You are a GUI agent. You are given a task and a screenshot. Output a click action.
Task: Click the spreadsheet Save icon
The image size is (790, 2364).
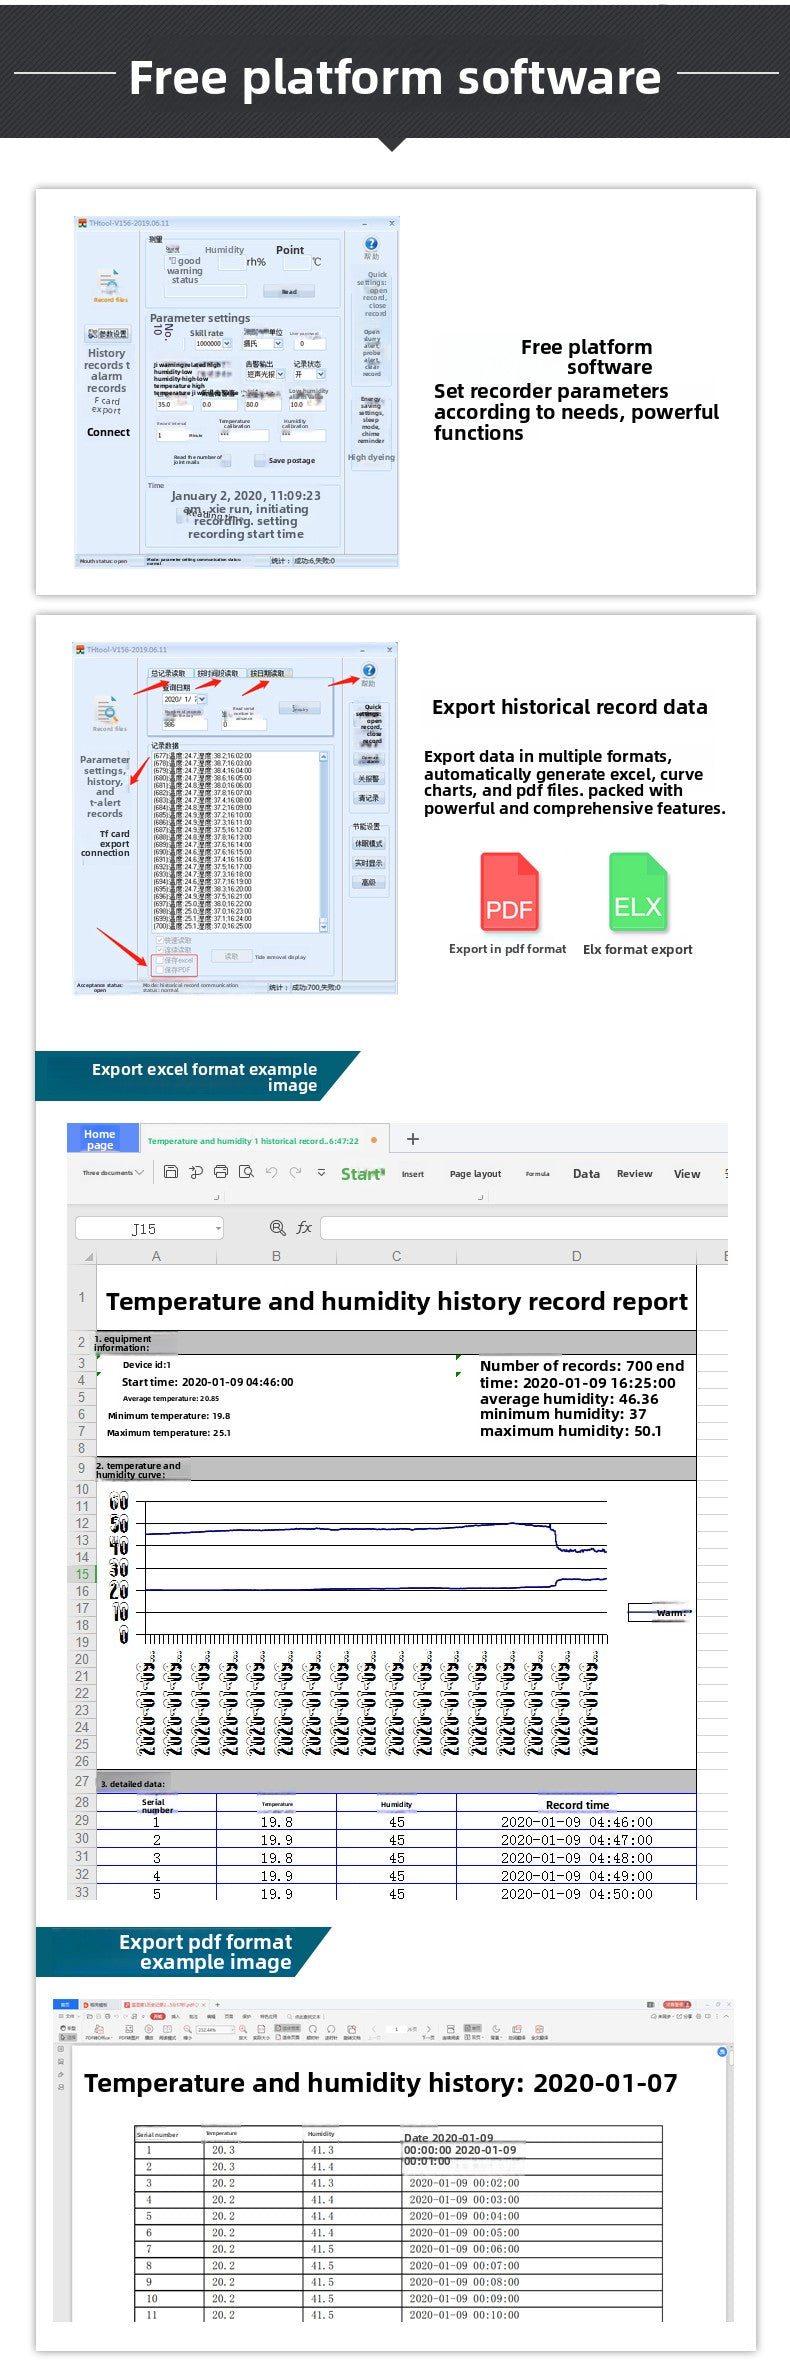pyautogui.click(x=171, y=1172)
